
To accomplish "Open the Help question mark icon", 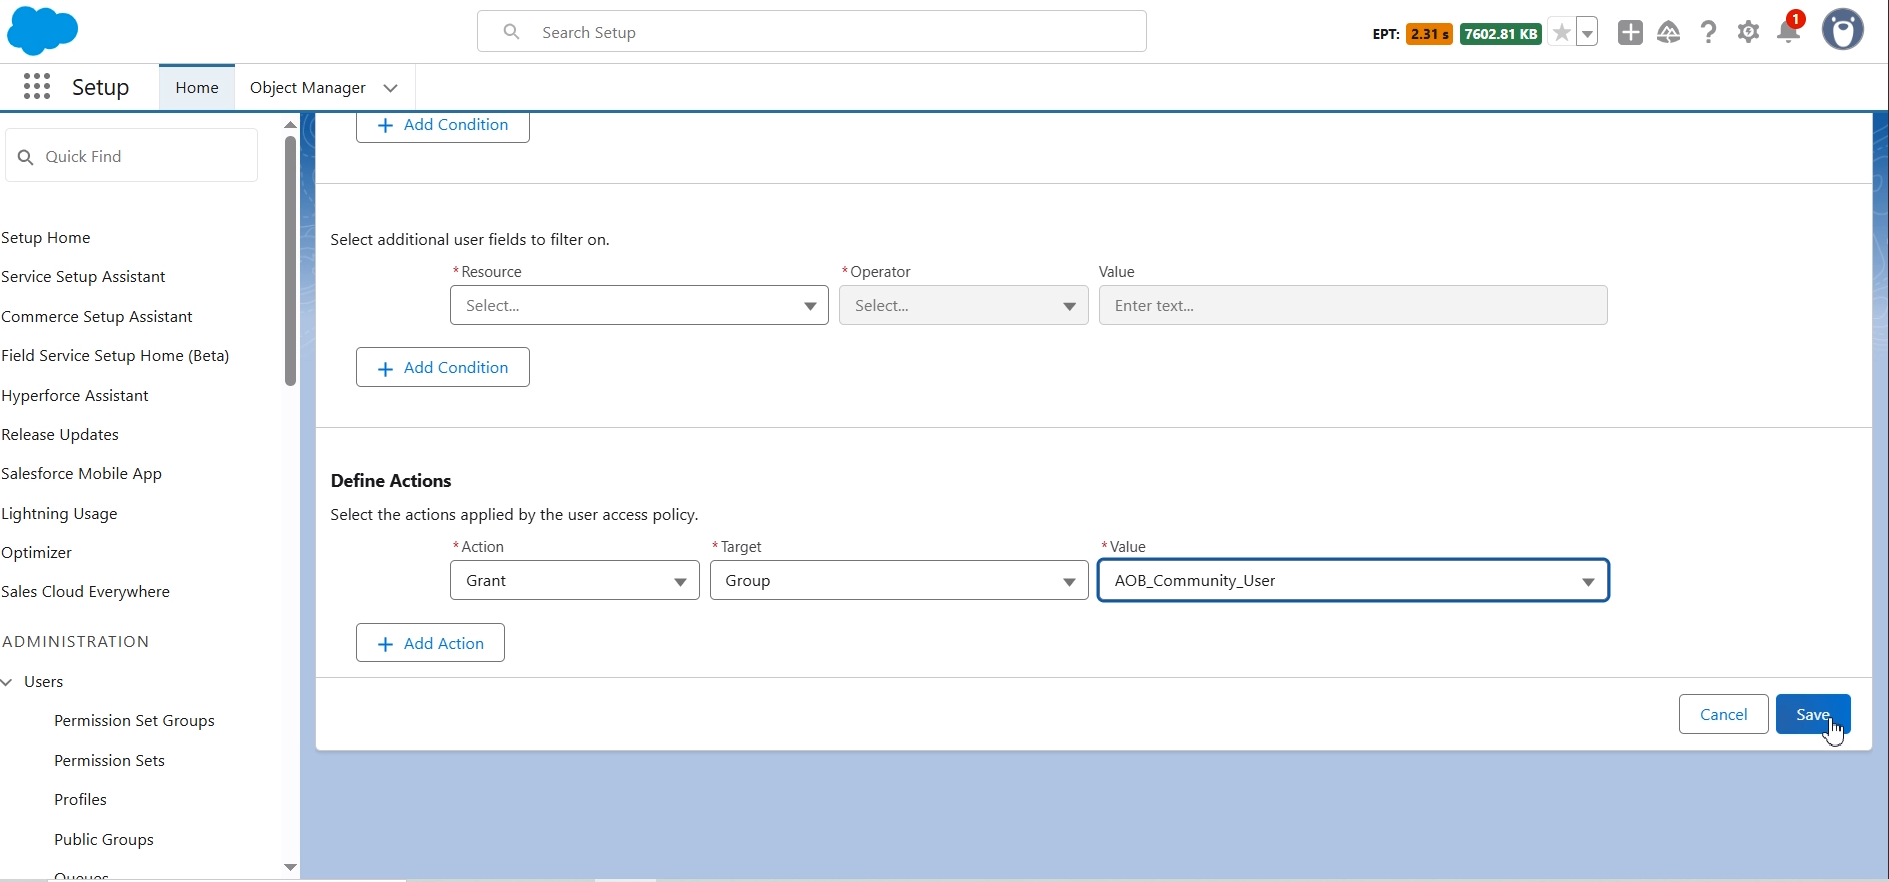I will [x=1709, y=33].
